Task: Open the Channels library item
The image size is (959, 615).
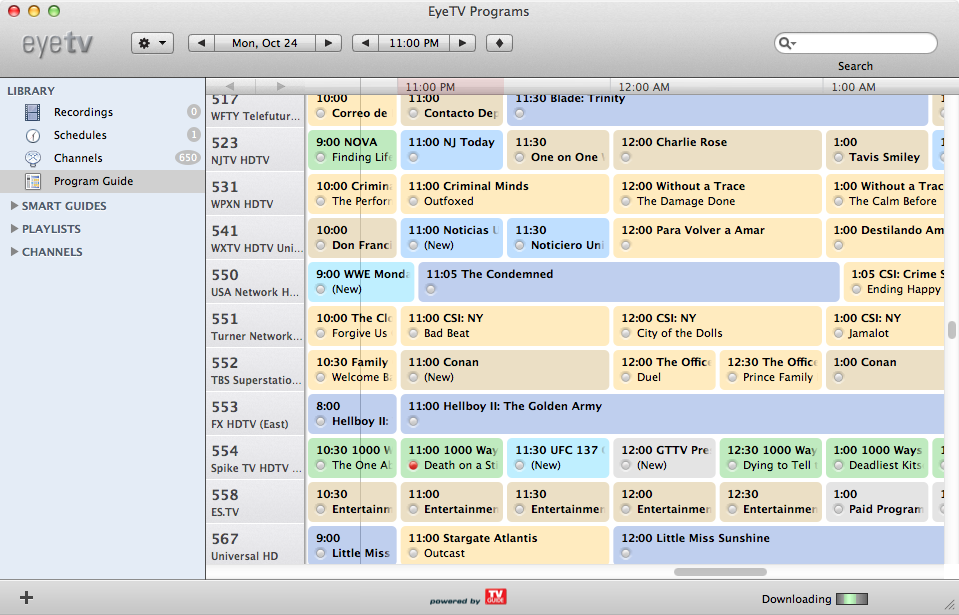Action: coord(78,158)
